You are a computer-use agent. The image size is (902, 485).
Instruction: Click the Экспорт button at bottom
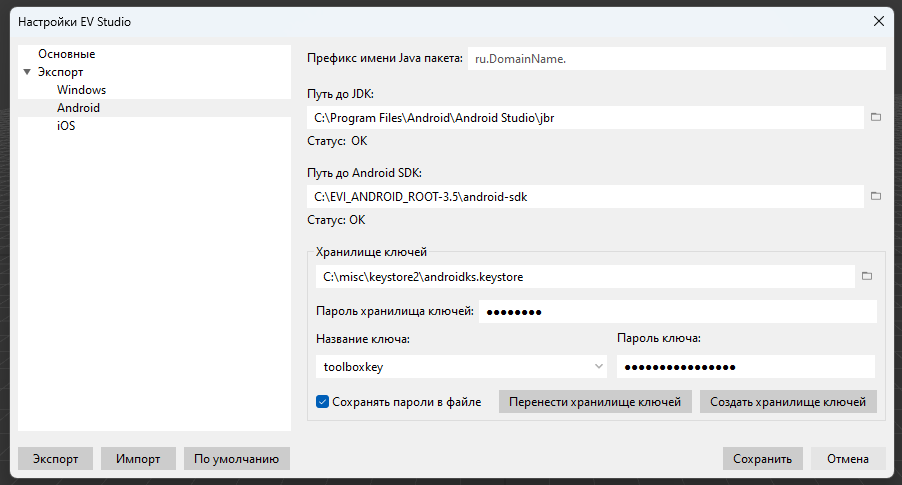coord(55,459)
